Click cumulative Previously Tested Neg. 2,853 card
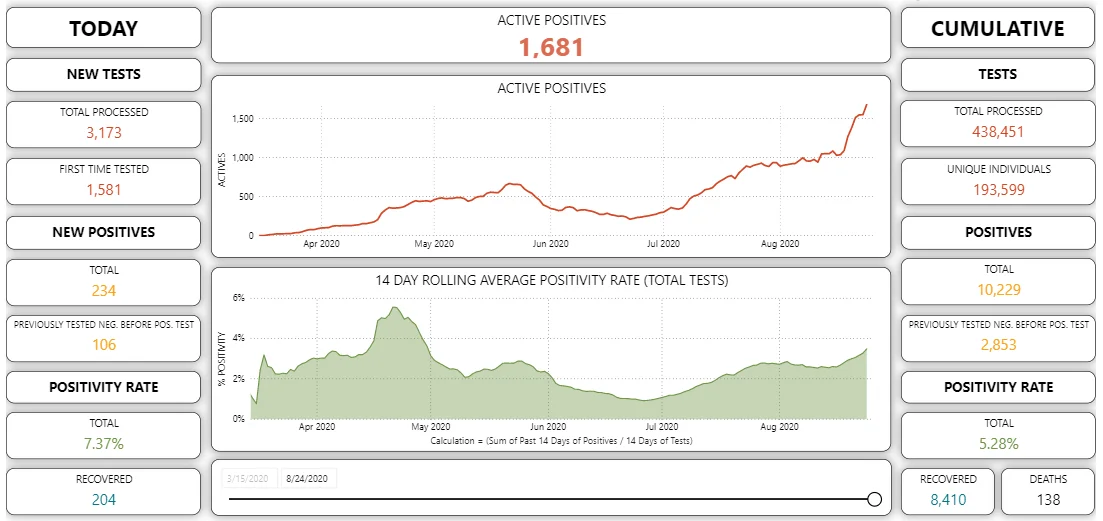The width and height of the screenshot is (1103, 521). [997, 338]
